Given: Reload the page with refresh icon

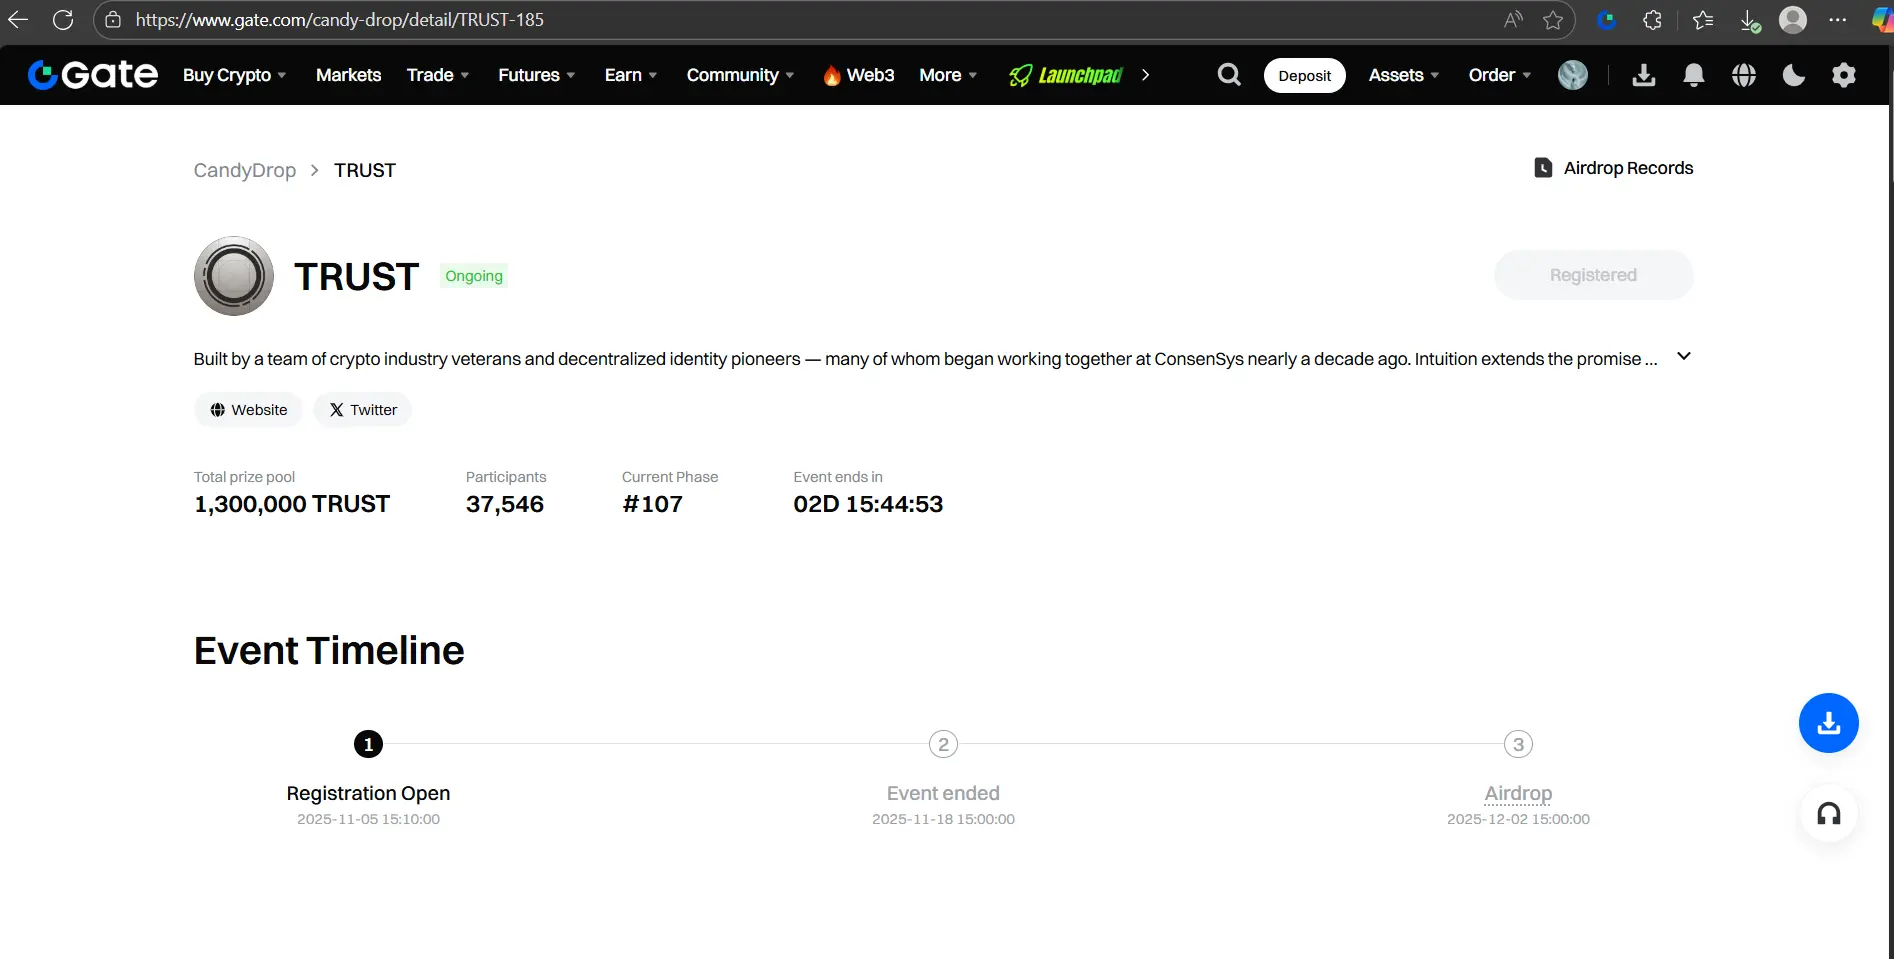Looking at the screenshot, I should [x=63, y=20].
